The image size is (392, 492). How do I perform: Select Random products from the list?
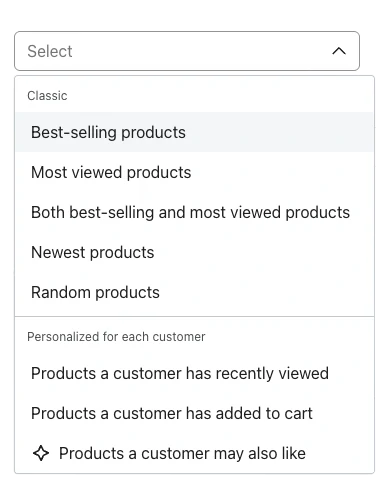point(195,292)
